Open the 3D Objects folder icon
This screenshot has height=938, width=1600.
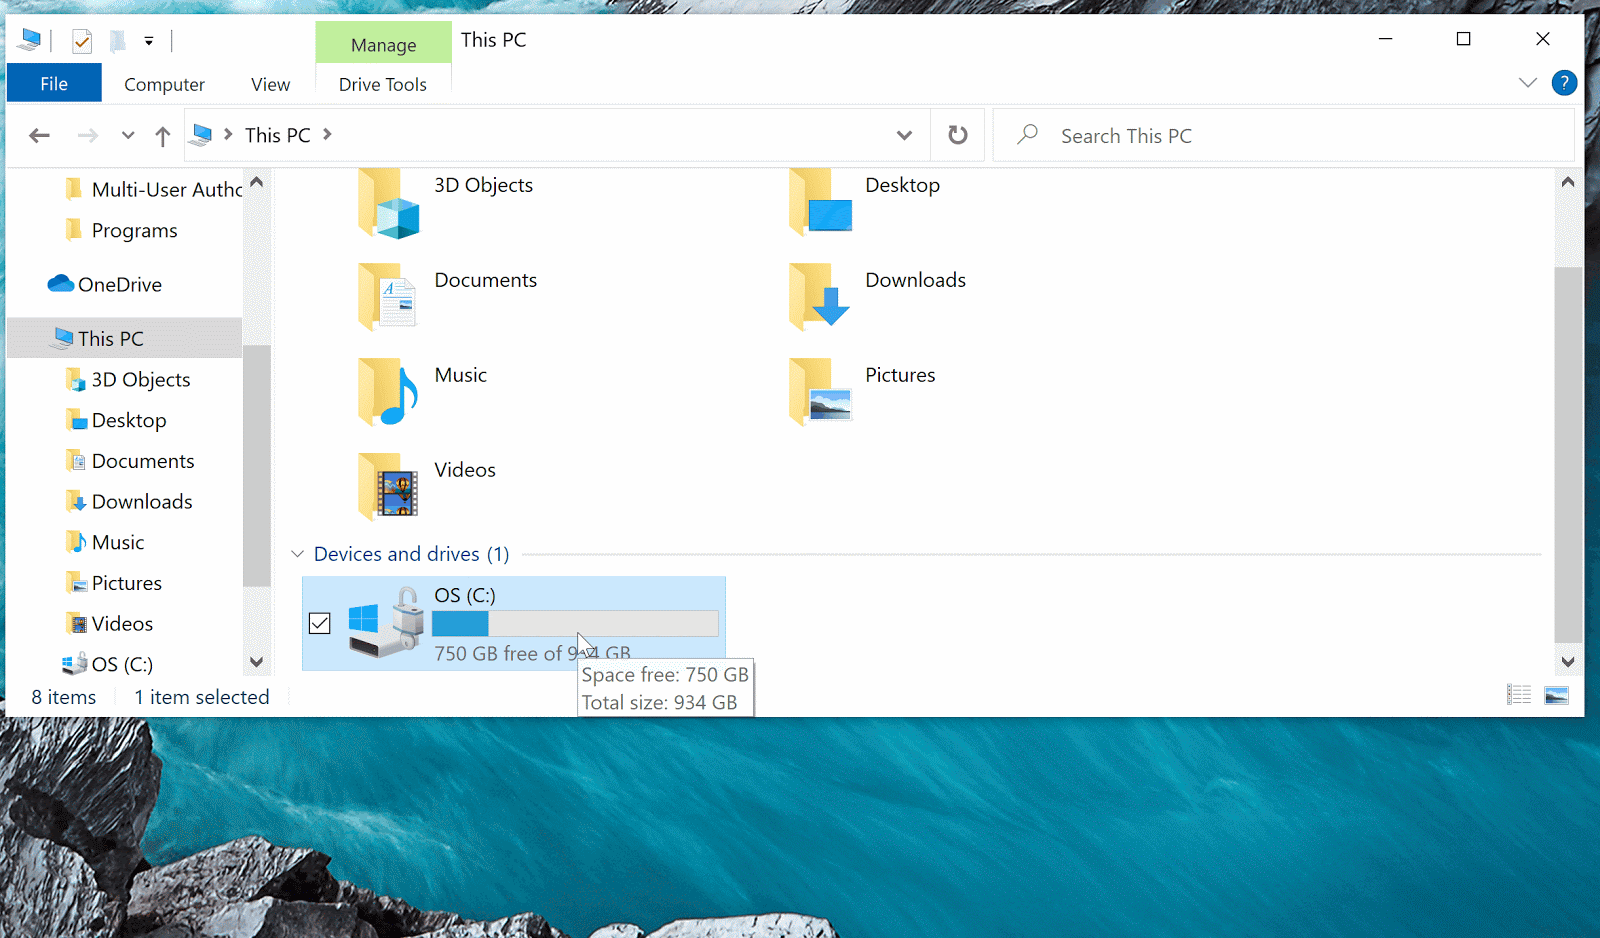click(389, 204)
